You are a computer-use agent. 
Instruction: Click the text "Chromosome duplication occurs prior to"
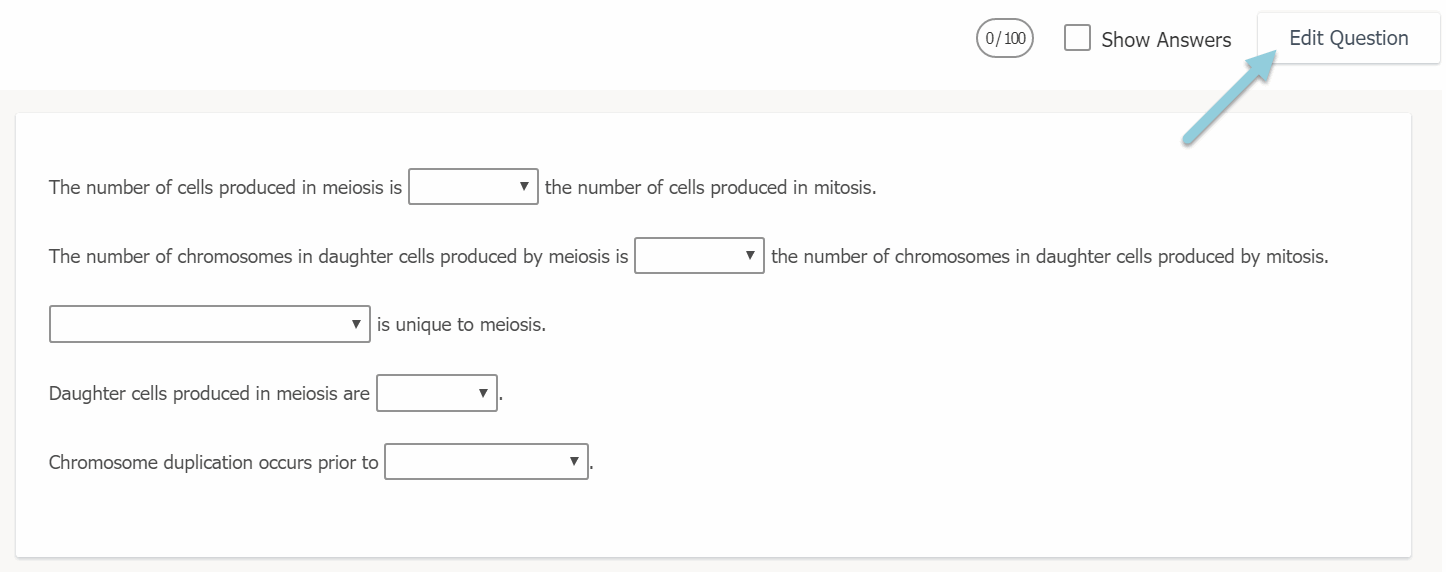coord(213,463)
